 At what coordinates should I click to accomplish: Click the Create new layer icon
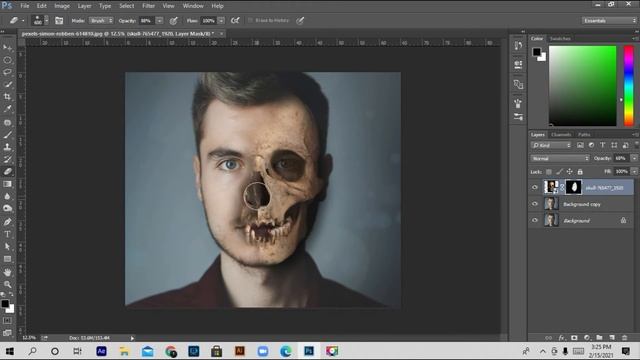[x=612, y=338]
